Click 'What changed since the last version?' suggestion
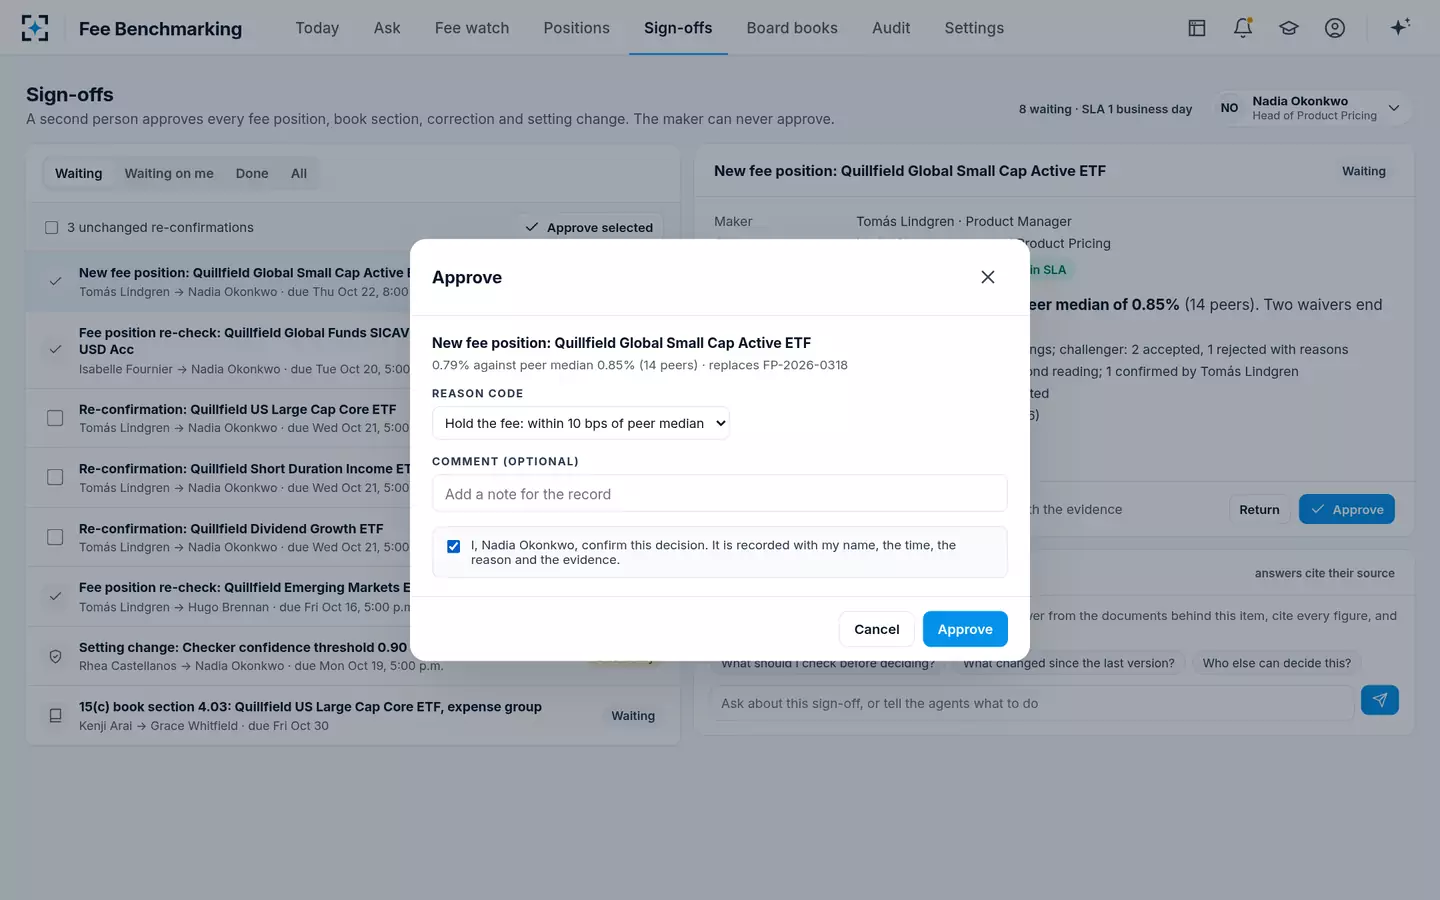1440x900 pixels. (x=1069, y=663)
